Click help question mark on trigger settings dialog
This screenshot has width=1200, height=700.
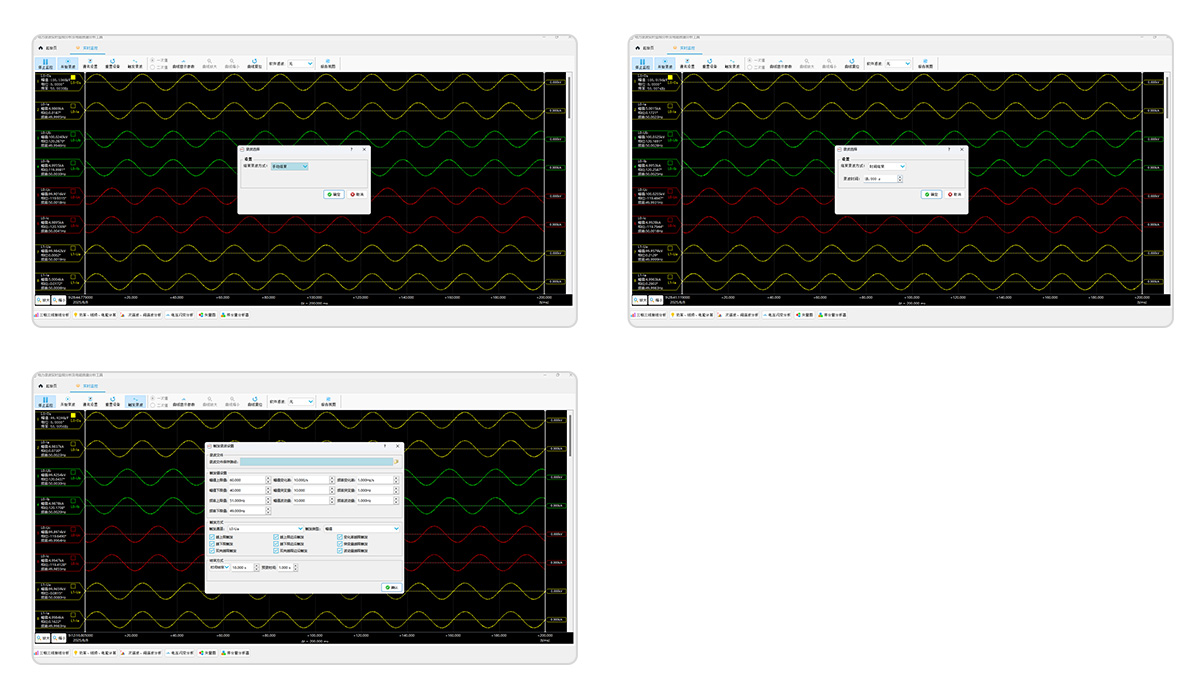click(x=384, y=446)
